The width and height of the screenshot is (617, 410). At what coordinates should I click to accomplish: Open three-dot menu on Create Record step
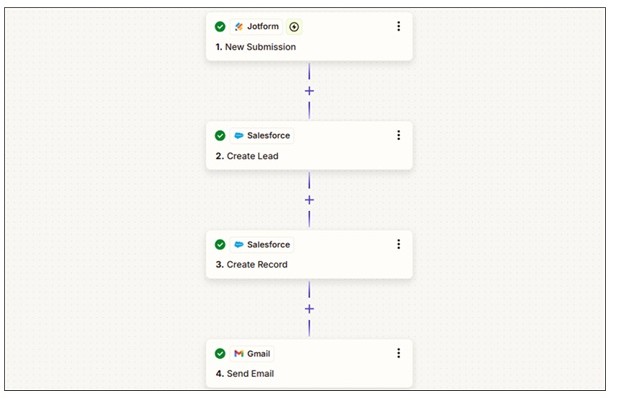398,245
